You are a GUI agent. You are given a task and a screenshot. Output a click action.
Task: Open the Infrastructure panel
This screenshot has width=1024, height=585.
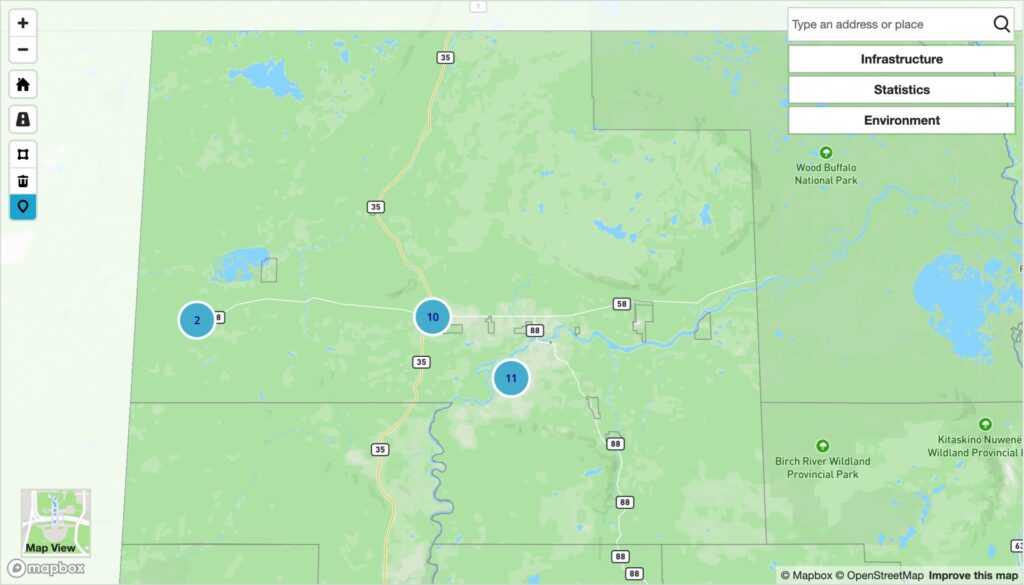(x=901, y=59)
